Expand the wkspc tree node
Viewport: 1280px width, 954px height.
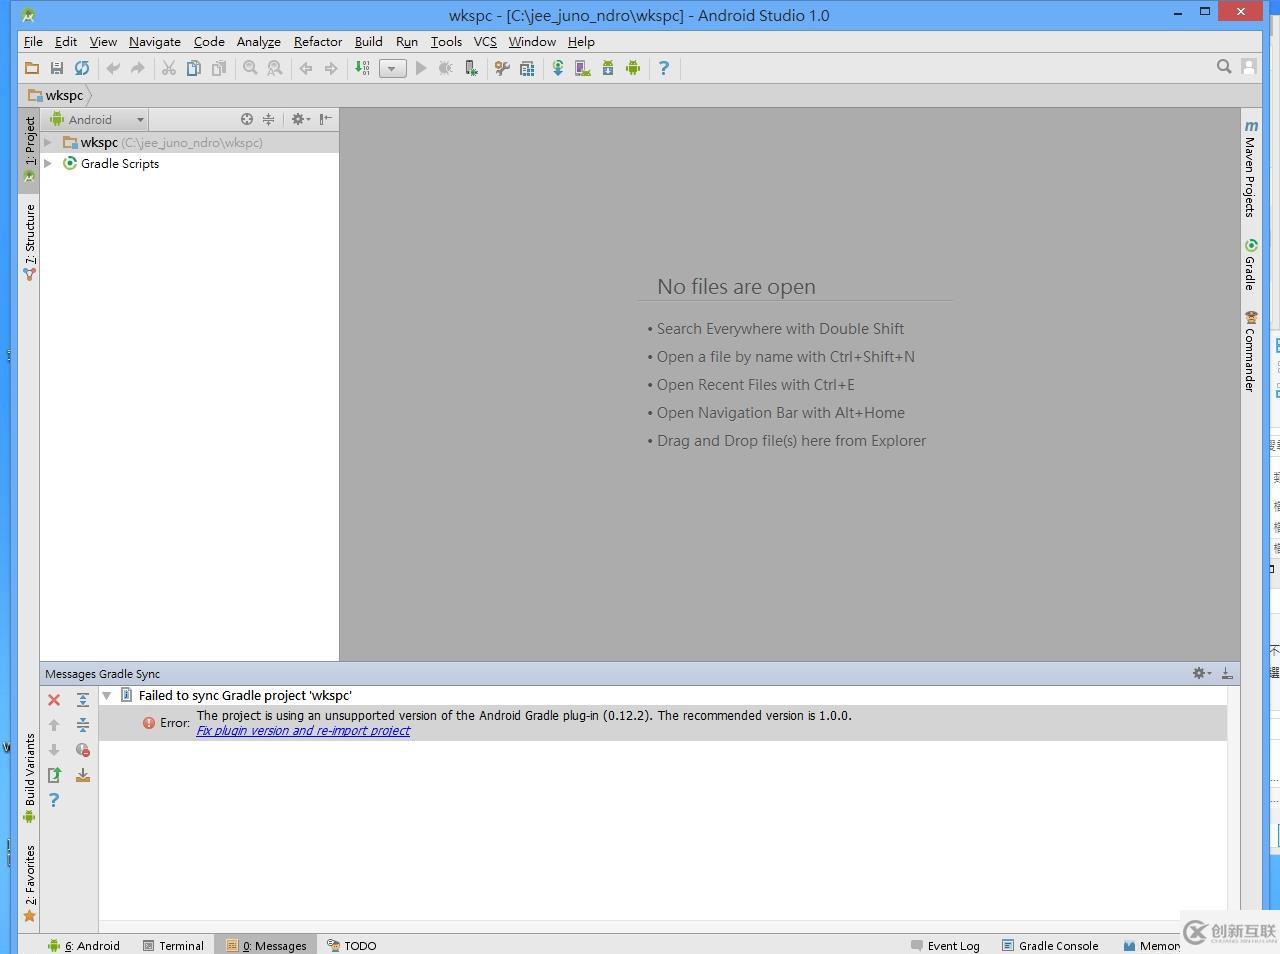[48, 142]
